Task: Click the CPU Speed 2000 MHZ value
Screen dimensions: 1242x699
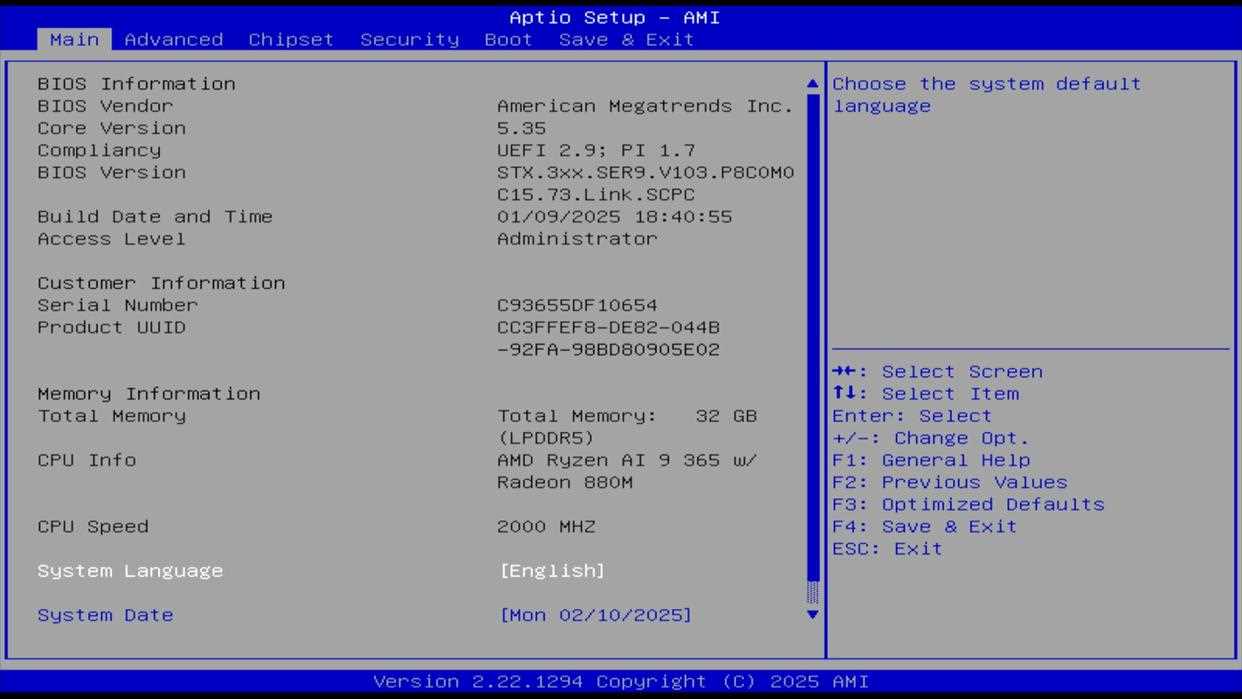Action: point(546,527)
